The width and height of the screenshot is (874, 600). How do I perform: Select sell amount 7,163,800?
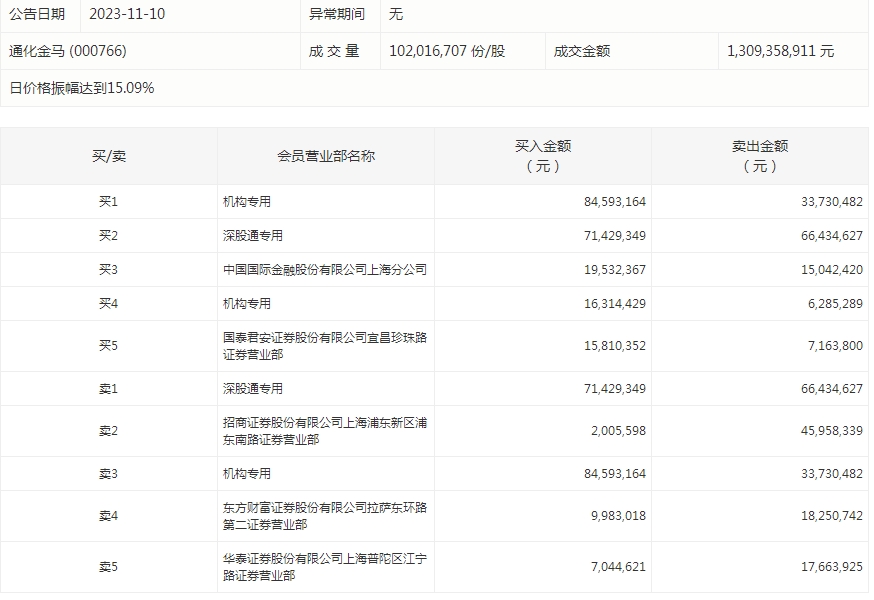[x=835, y=346]
